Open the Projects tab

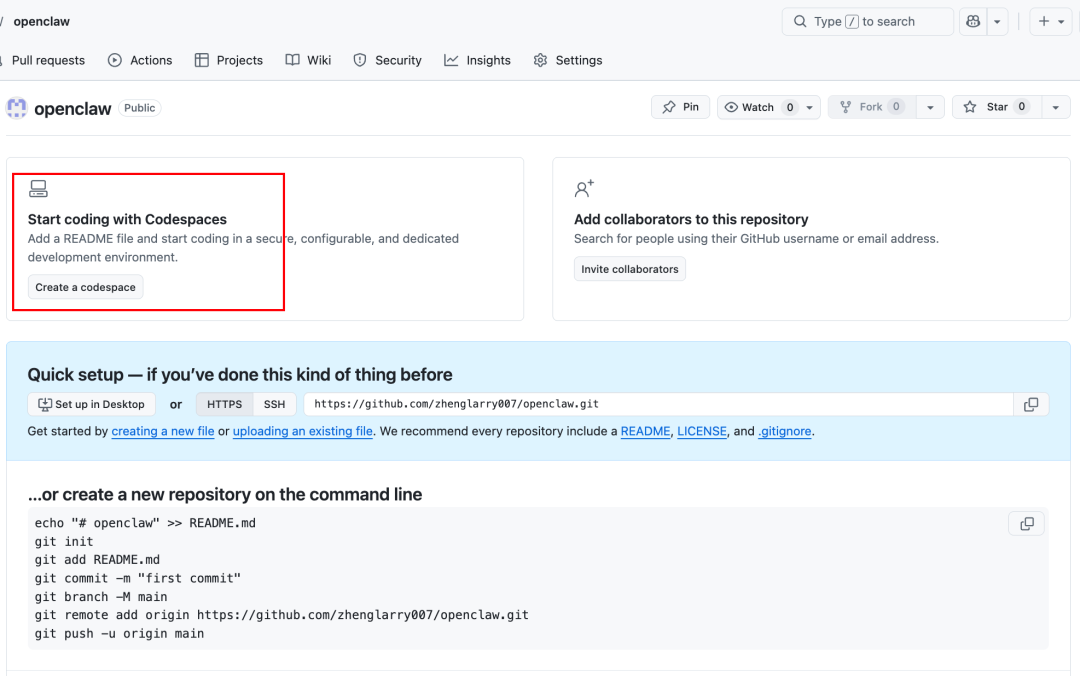click(229, 60)
